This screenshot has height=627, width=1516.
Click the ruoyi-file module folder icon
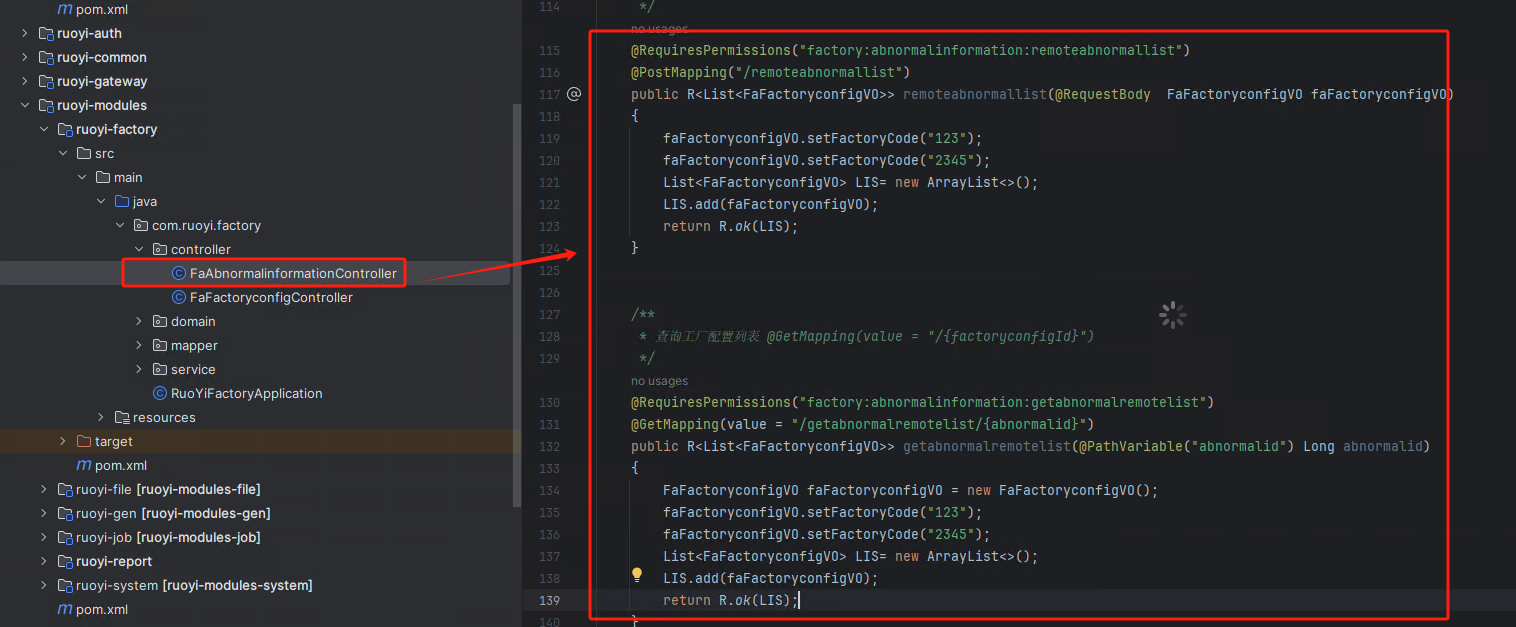click(x=65, y=489)
